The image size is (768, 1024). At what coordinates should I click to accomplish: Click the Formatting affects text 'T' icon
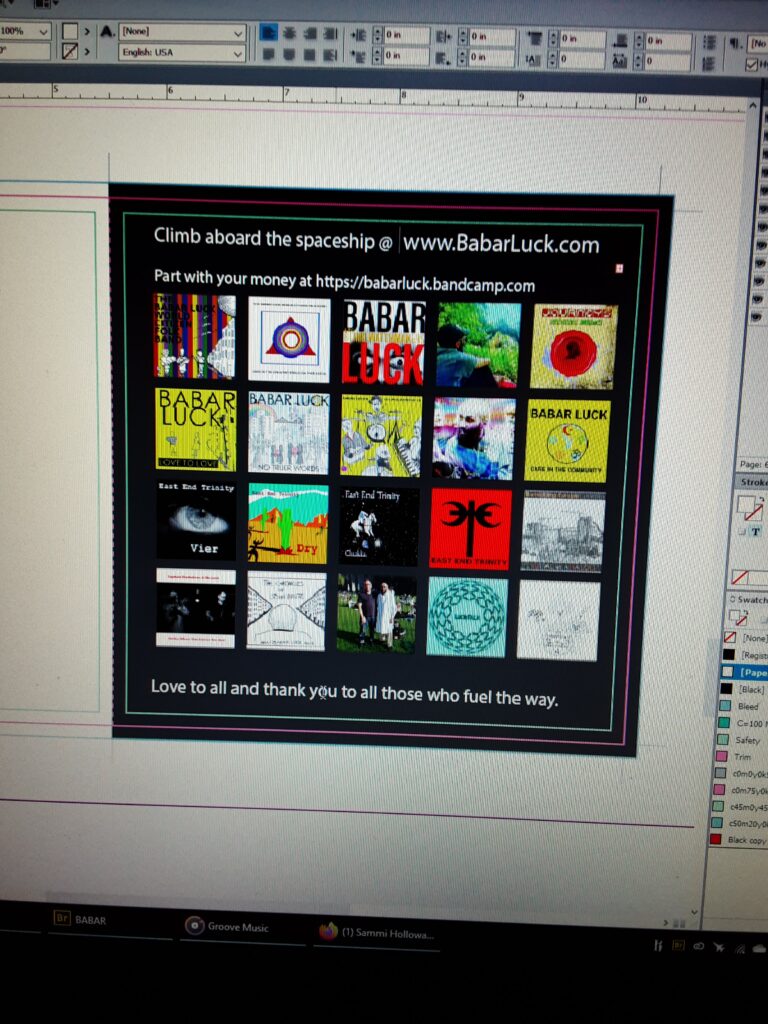coord(756,532)
